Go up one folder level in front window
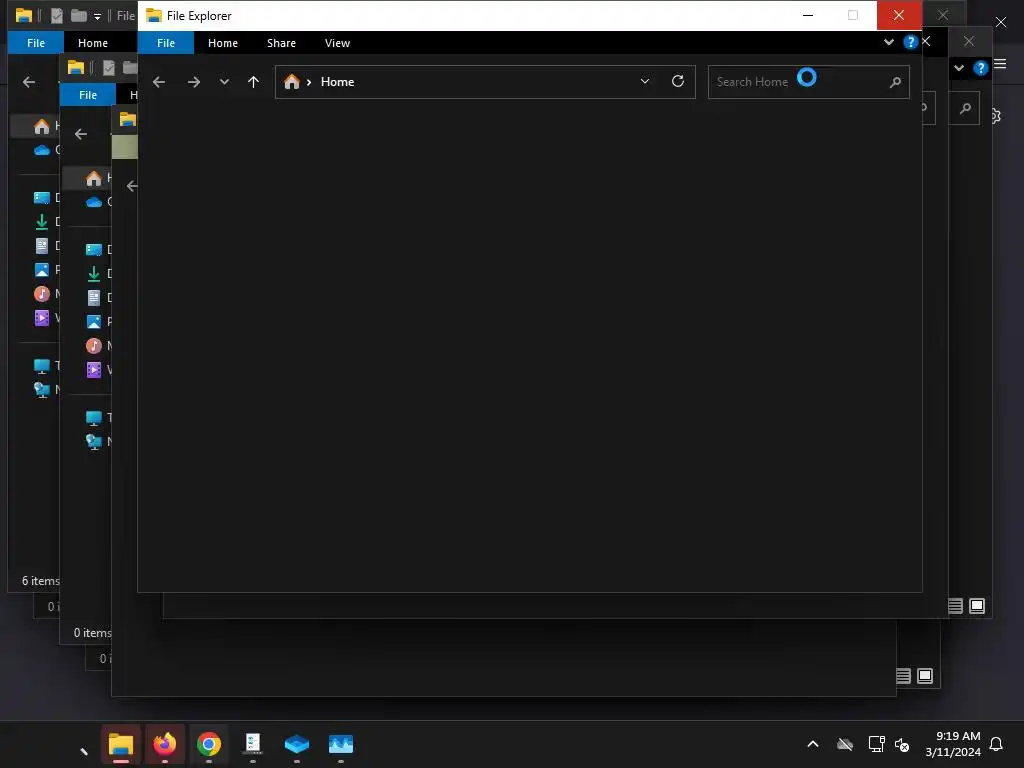This screenshot has width=1024, height=768. coord(253,82)
